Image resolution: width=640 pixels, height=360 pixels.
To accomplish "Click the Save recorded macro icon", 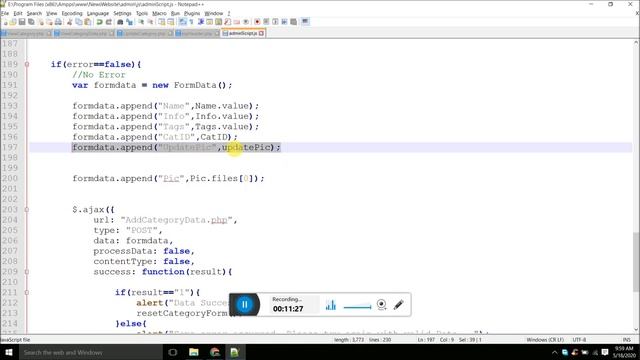I will click(293, 22).
